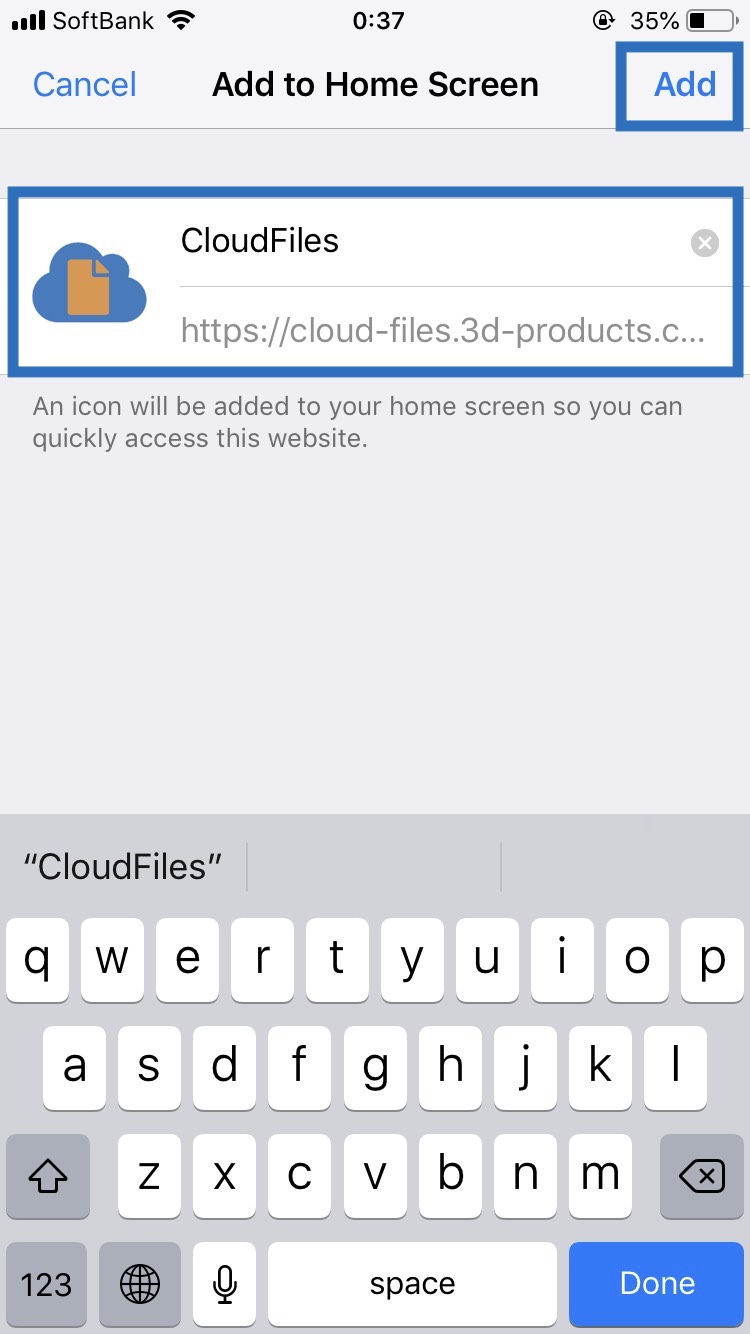This screenshot has width=750, height=1334.
Task: Edit the CloudFiles title text field
Action: tap(430, 241)
